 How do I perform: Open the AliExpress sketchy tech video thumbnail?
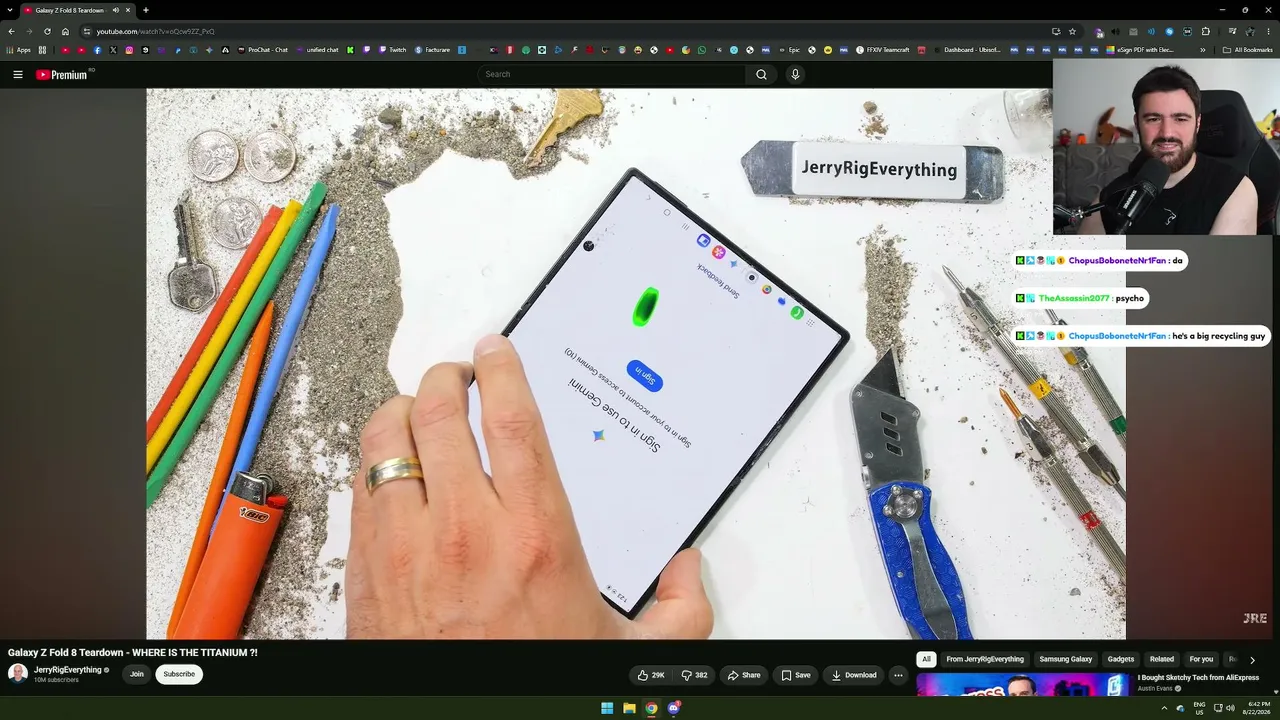coord(1024,684)
